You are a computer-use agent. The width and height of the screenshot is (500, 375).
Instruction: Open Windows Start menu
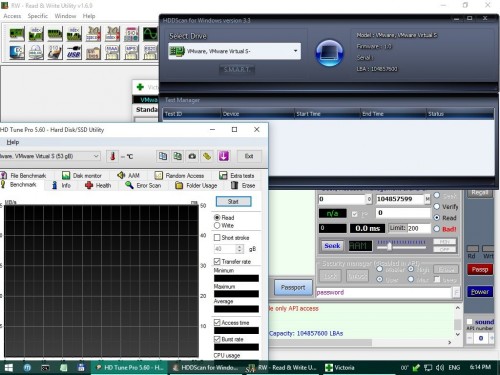point(9,368)
